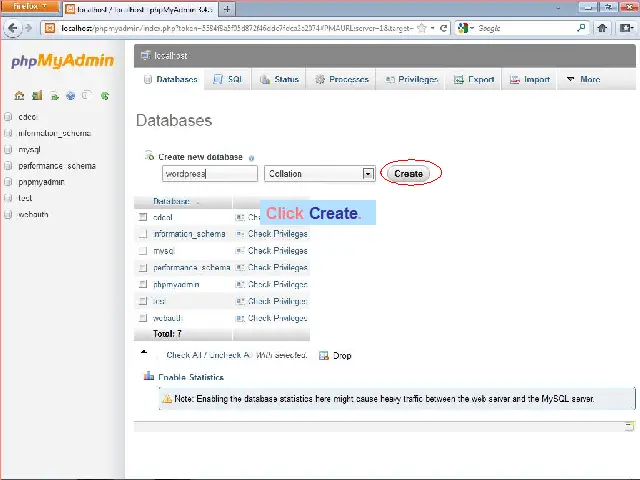Click the sidebar MySQL documentation icon
Screen dimensions: 640x480
86,96
